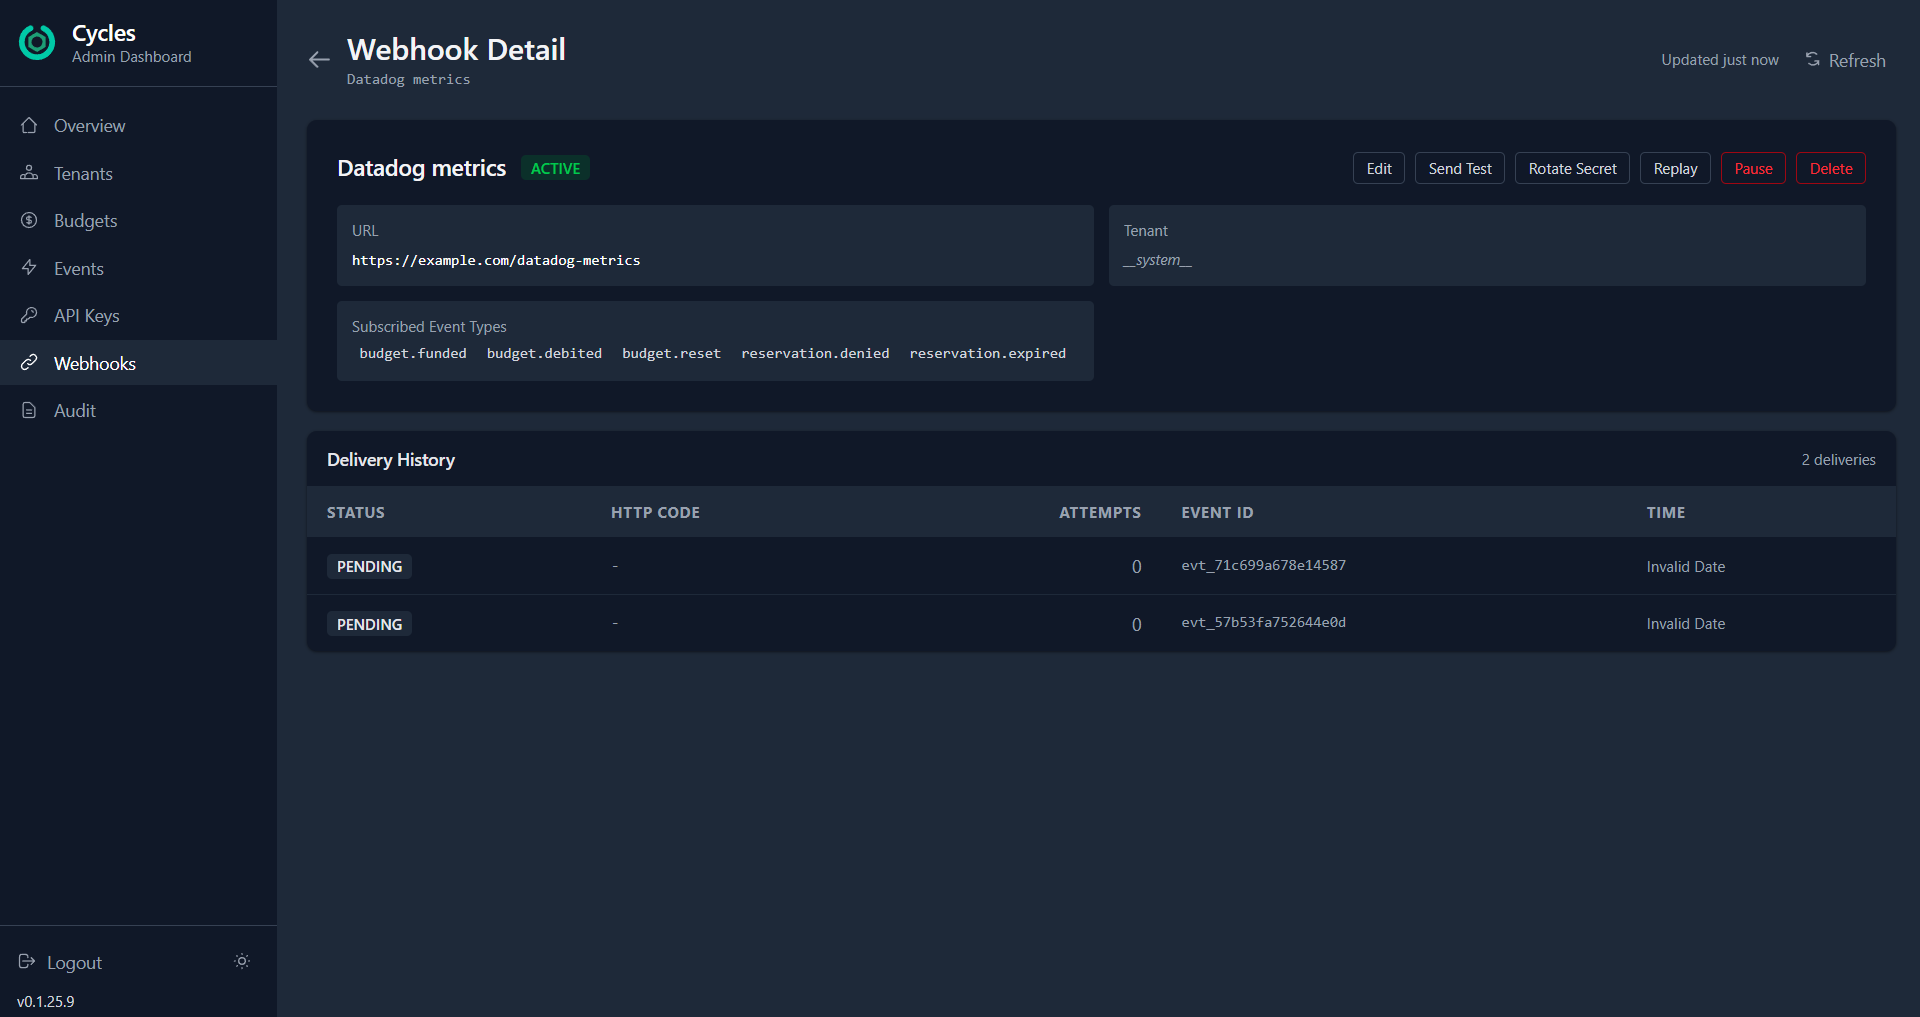Replay the webhook deliveries
Screen dimensions: 1920x1017
(1674, 168)
